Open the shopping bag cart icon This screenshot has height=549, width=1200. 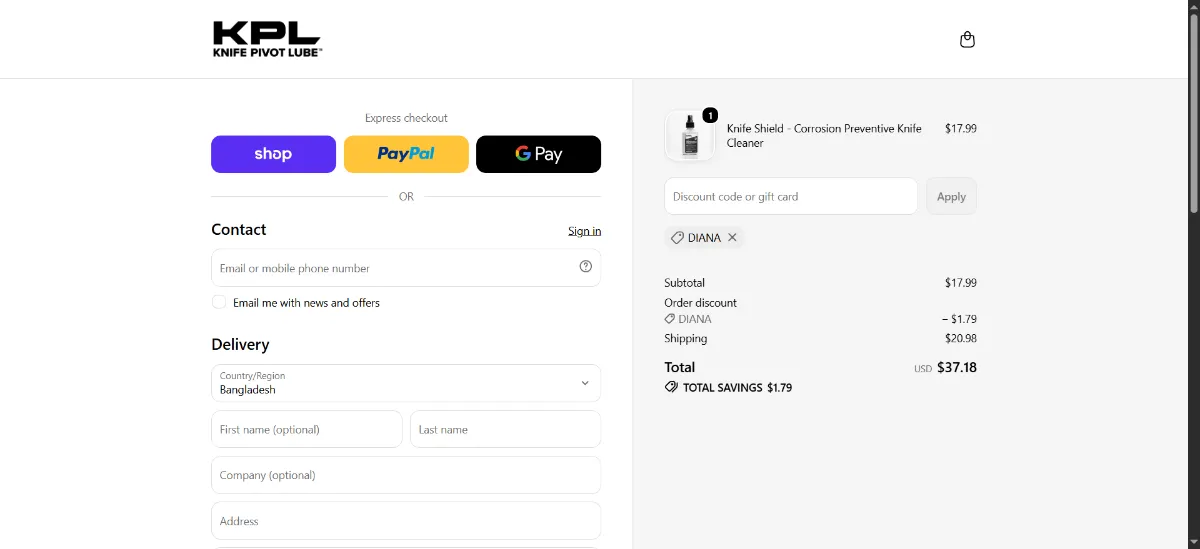(x=967, y=40)
